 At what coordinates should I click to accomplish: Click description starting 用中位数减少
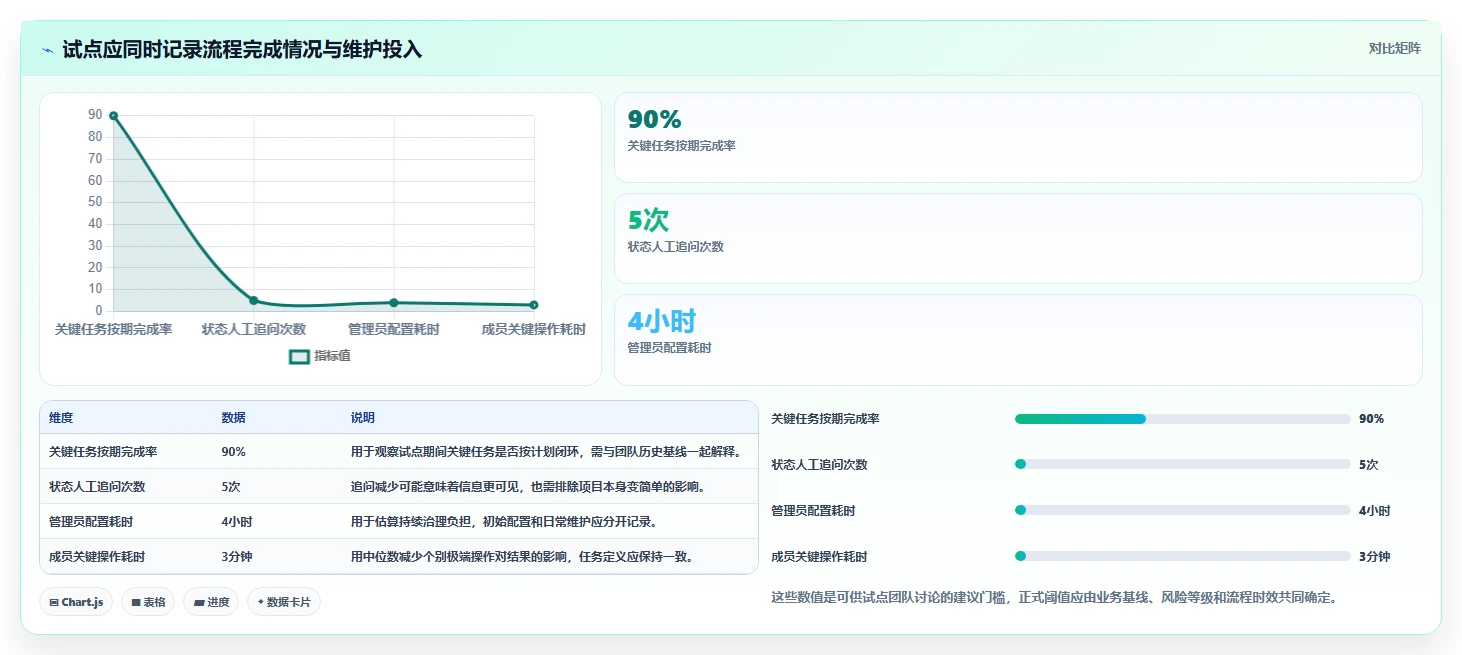coord(522,557)
